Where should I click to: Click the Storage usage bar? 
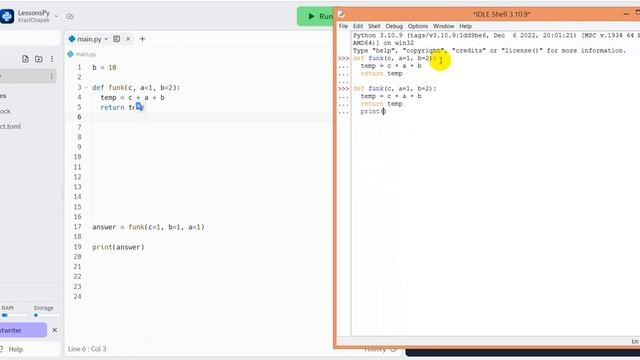pyautogui.click(x=46, y=315)
